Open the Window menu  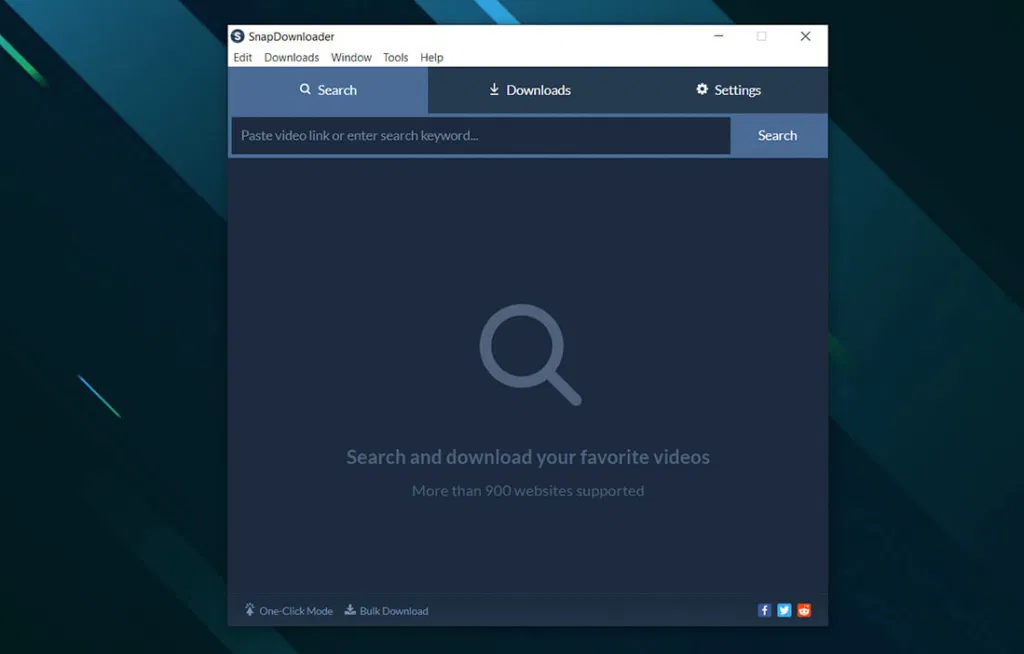[351, 57]
